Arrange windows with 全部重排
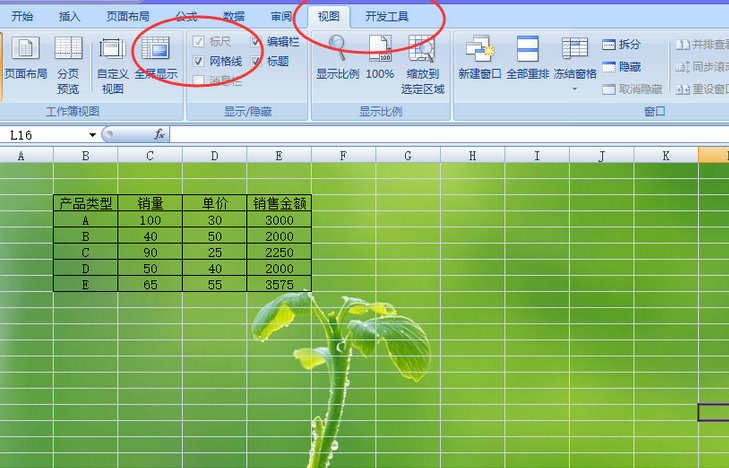The width and height of the screenshot is (729, 468). 529,58
